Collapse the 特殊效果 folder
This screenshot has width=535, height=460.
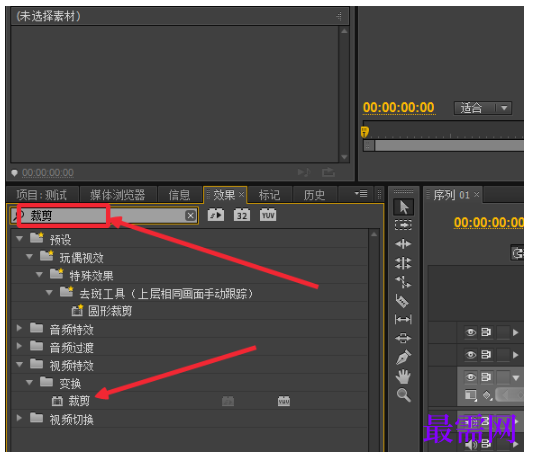[x=39, y=274]
